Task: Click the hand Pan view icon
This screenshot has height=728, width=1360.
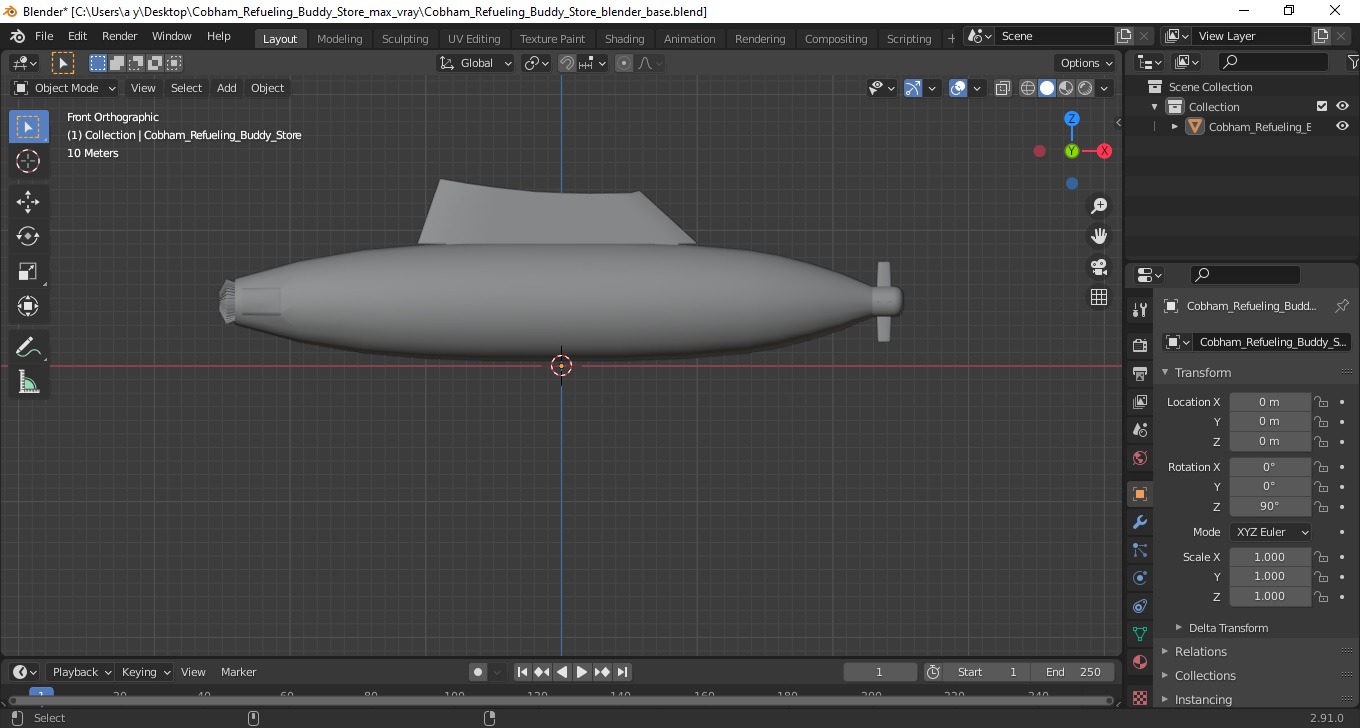Action: coord(1099,237)
